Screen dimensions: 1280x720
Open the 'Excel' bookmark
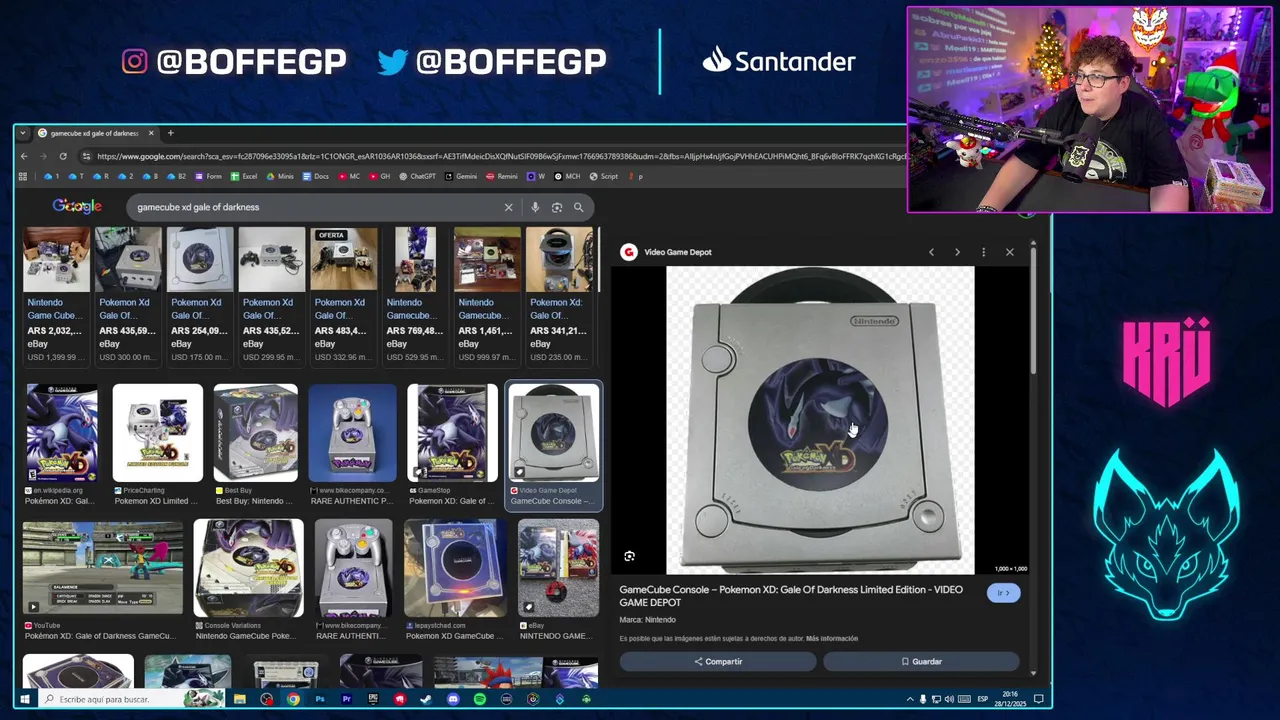[244, 176]
